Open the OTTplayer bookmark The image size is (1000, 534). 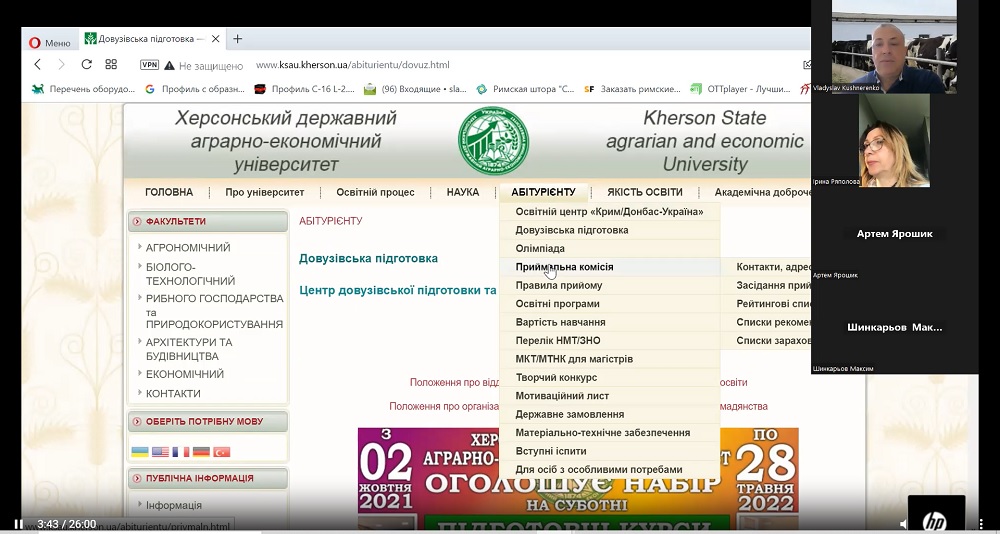tap(741, 89)
